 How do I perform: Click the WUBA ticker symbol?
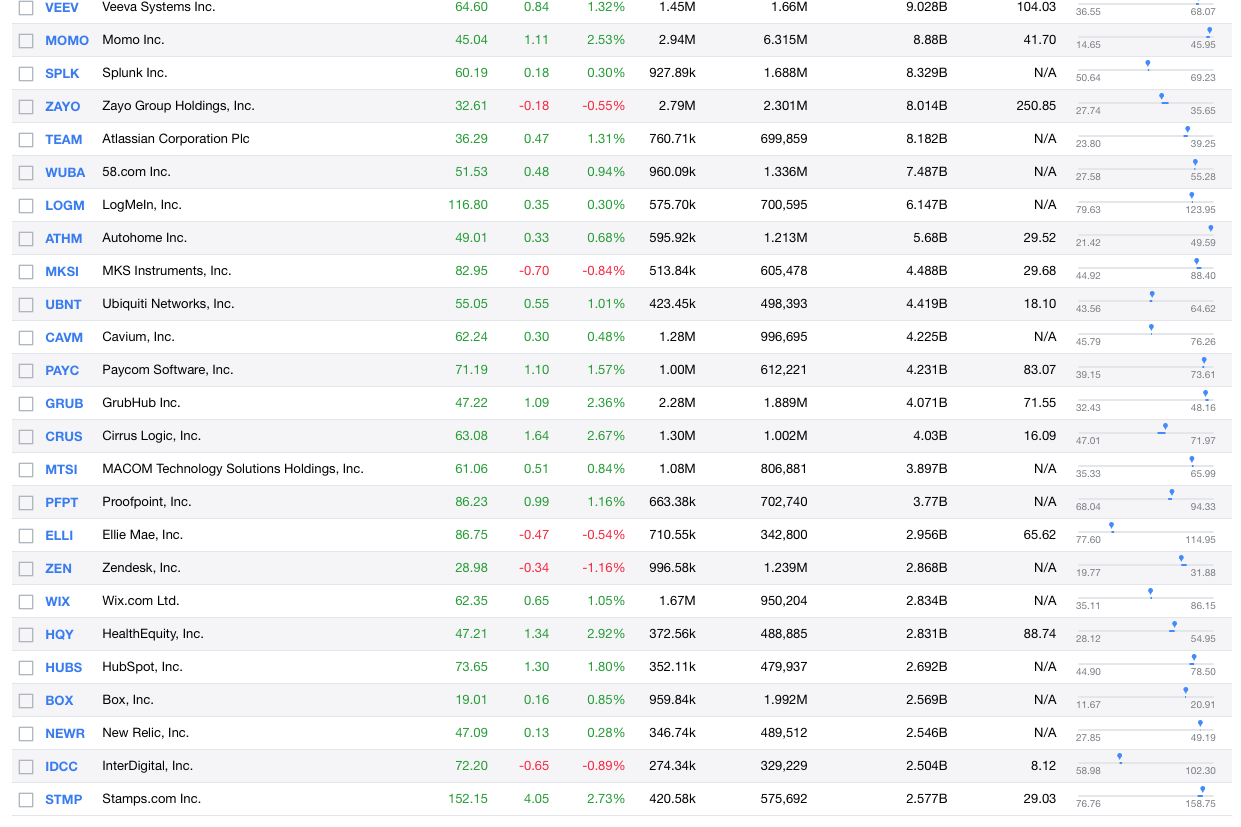click(x=65, y=172)
